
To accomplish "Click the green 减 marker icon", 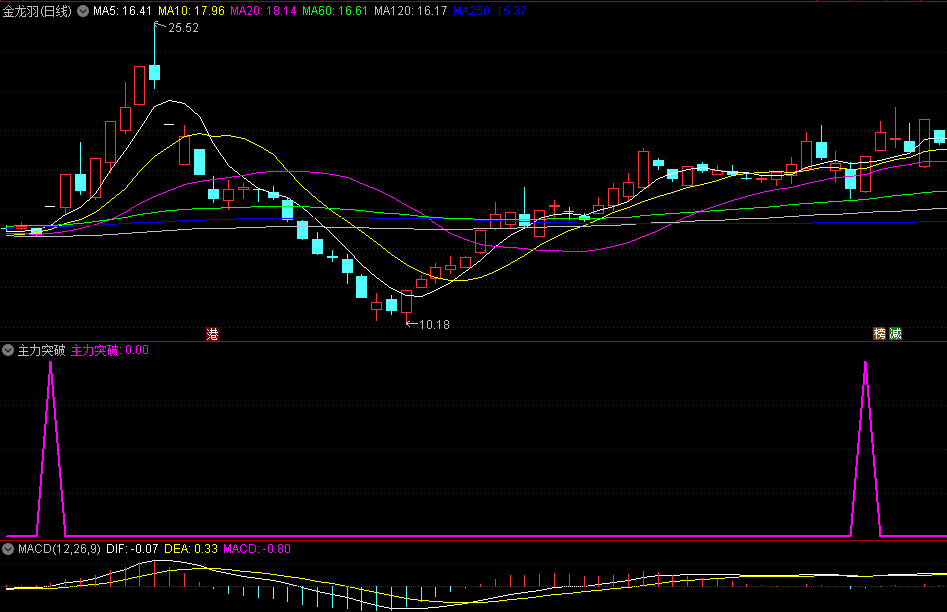I will point(895,333).
